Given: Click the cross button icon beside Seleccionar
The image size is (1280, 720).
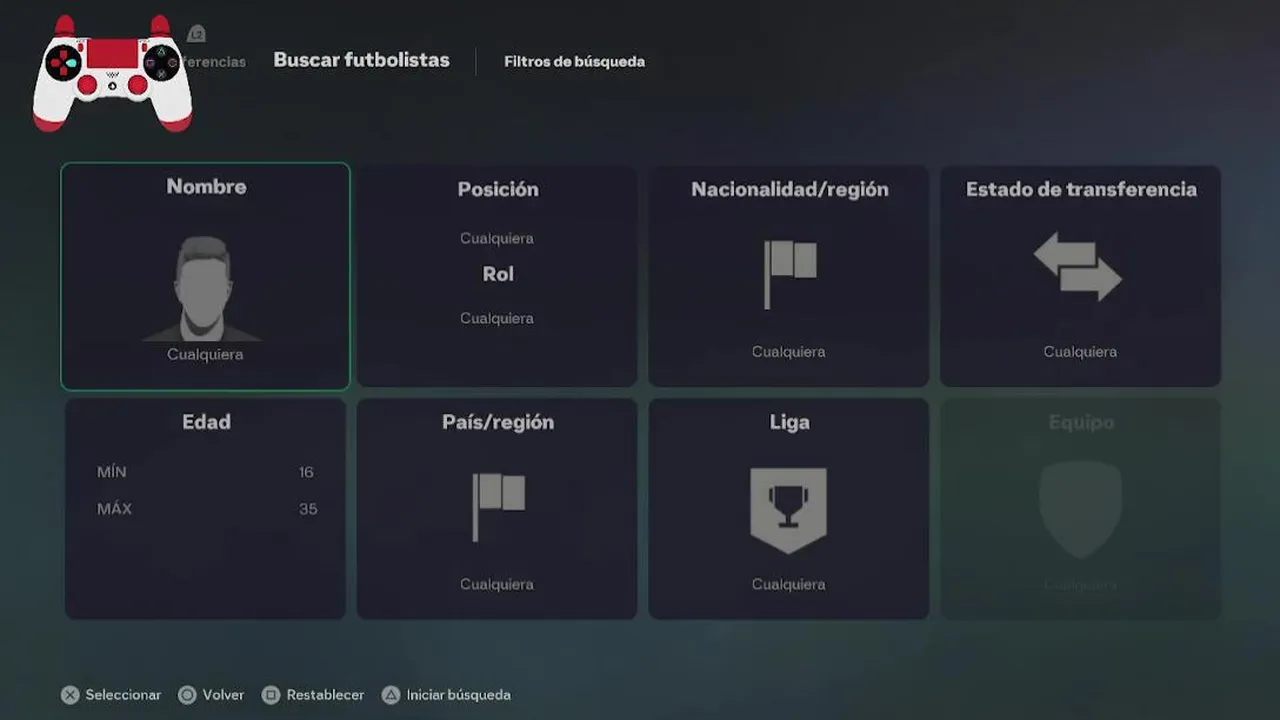Looking at the screenshot, I should [70, 695].
